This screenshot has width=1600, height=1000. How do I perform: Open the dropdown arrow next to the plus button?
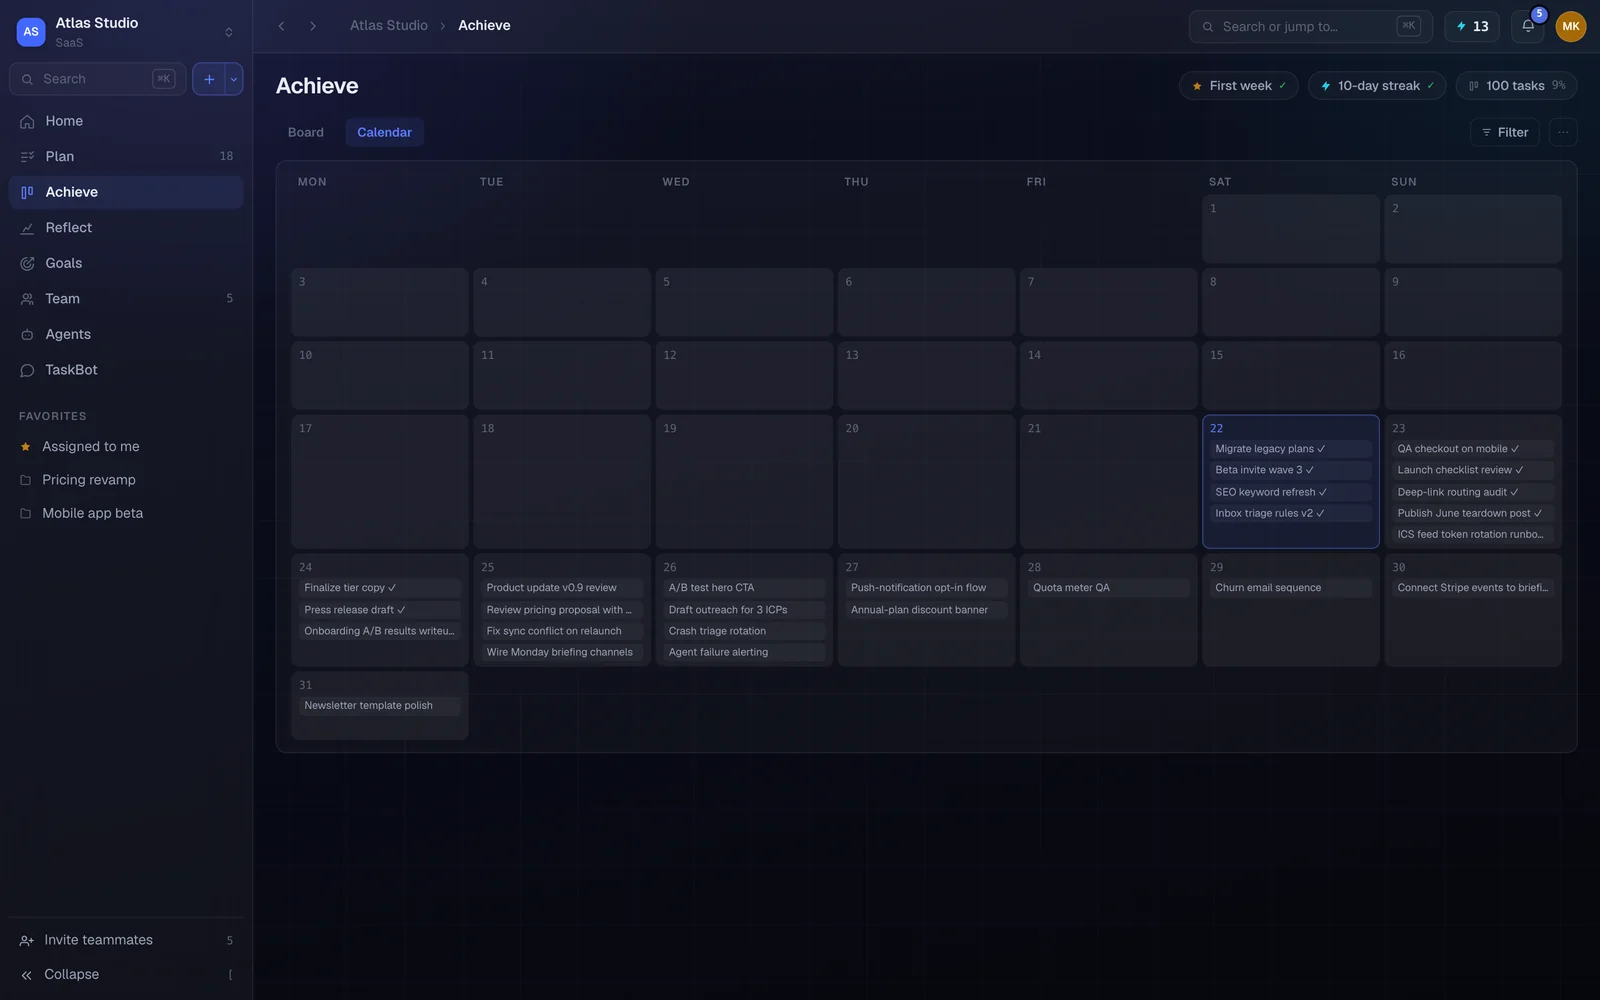[x=234, y=79]
